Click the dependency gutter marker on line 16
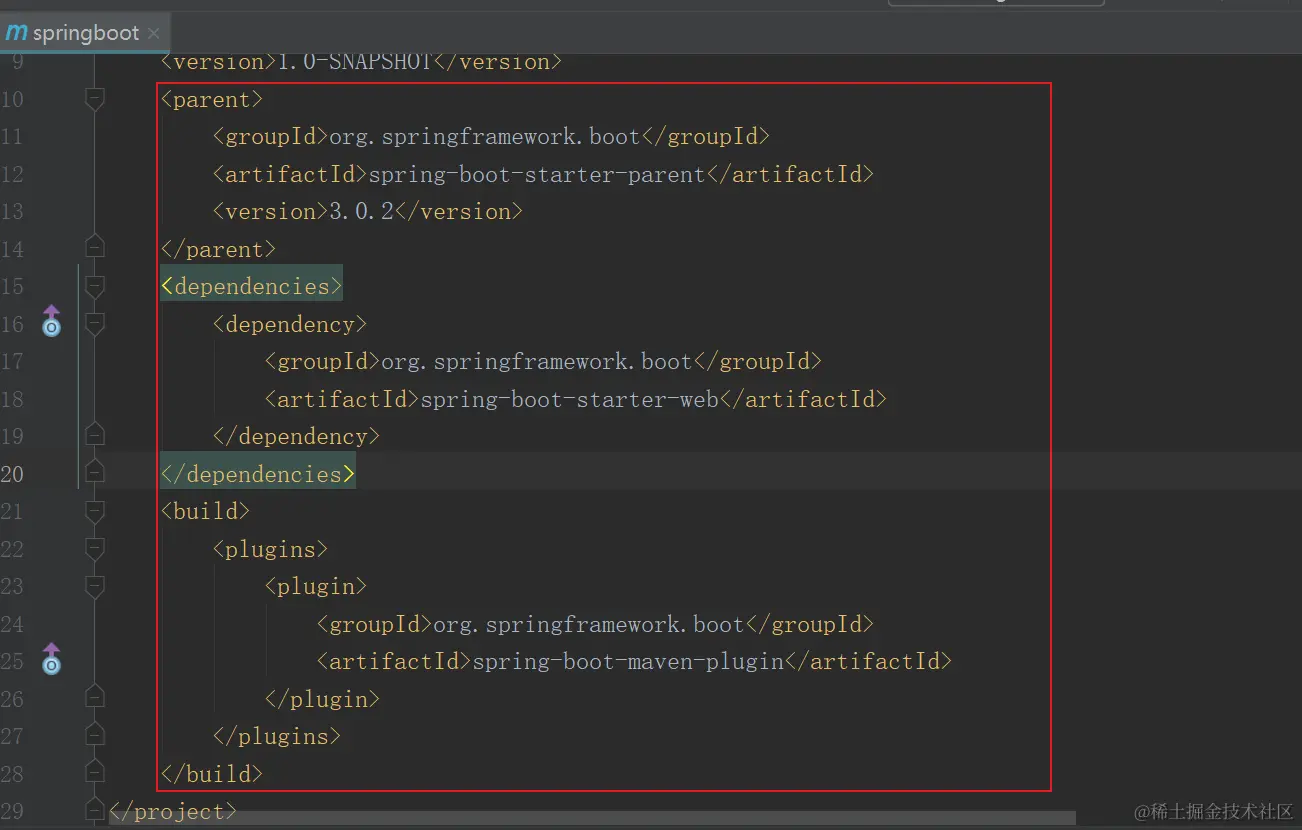 [51, 322]
